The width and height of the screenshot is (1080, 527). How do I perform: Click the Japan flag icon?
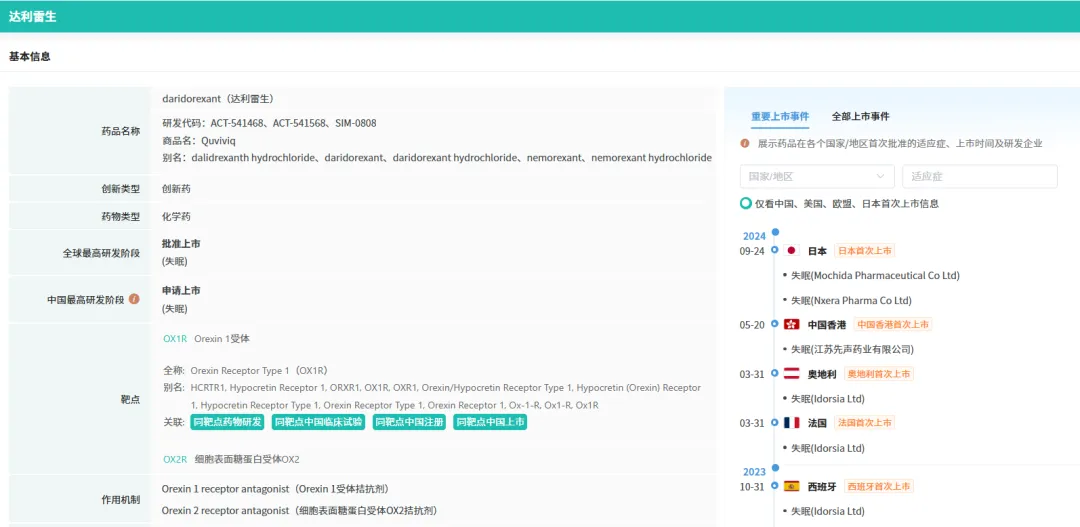[791, 251]
